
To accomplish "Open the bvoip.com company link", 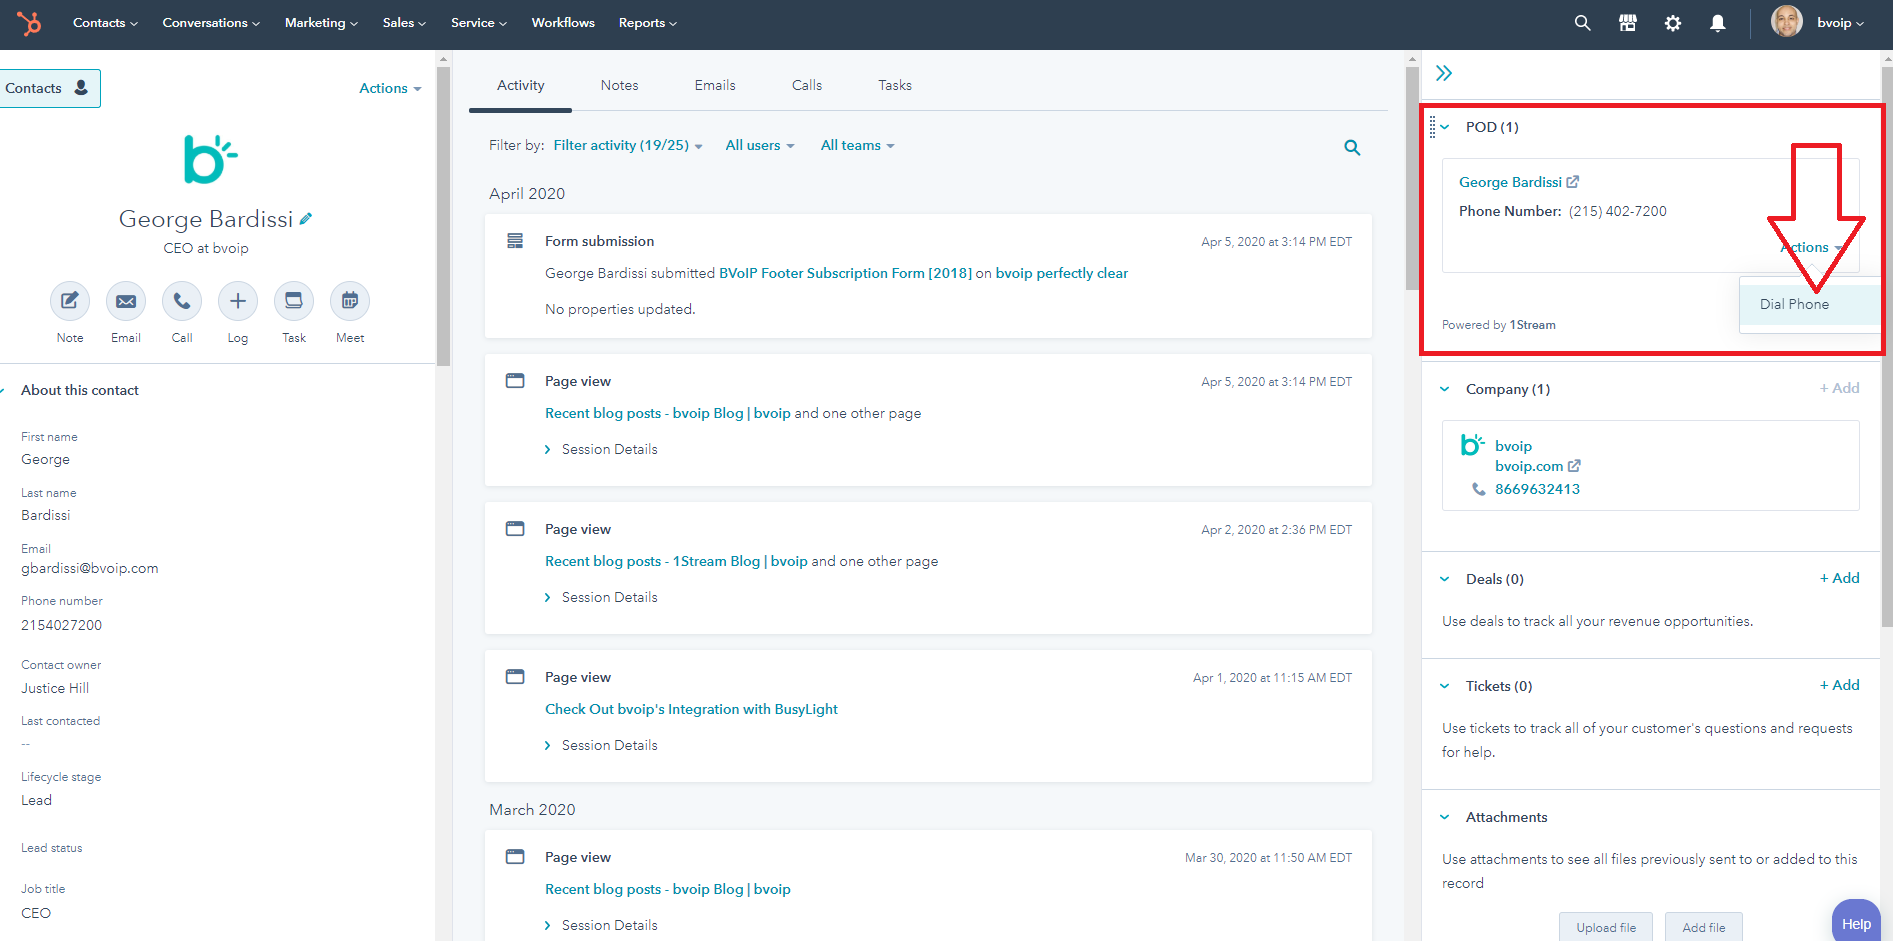I will tap(1529, 466).
